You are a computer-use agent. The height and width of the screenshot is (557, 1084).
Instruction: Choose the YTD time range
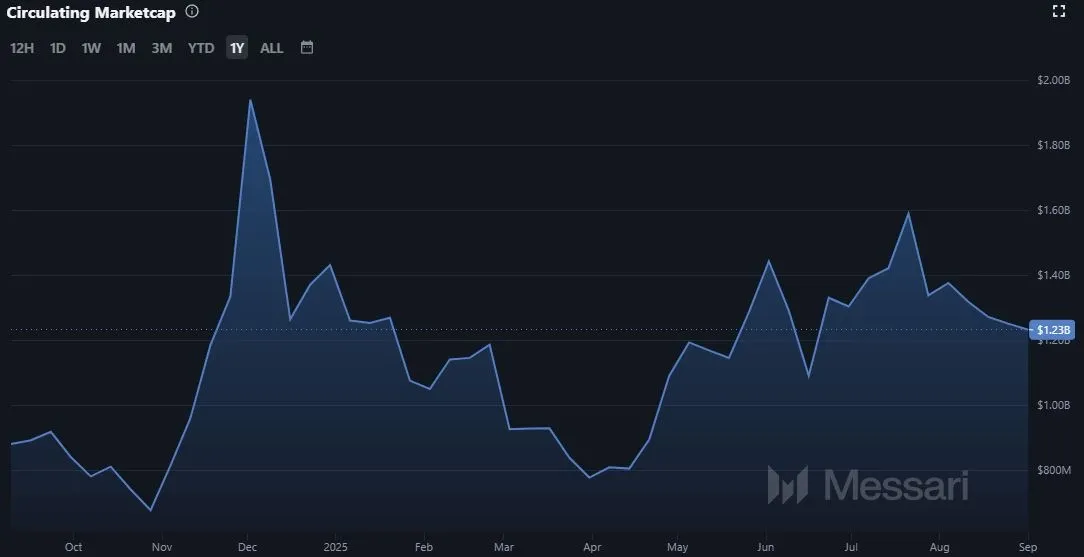(201, 48)
